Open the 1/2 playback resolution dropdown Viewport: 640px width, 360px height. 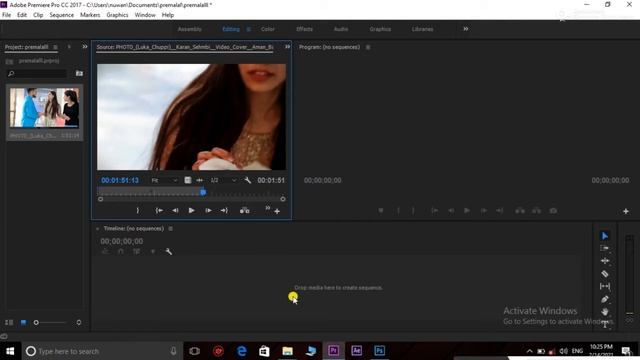tap(223, 180)
